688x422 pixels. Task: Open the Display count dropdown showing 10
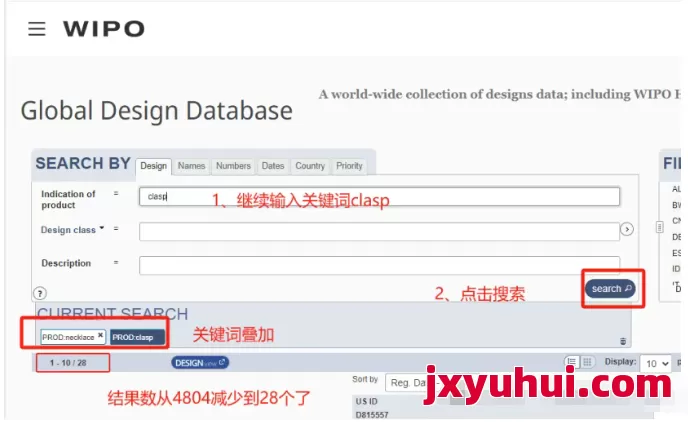(656, 364)
